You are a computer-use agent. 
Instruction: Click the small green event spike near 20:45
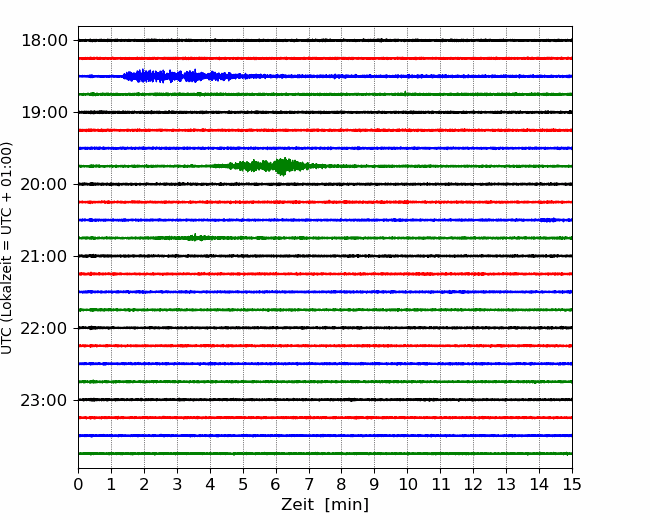196,237
